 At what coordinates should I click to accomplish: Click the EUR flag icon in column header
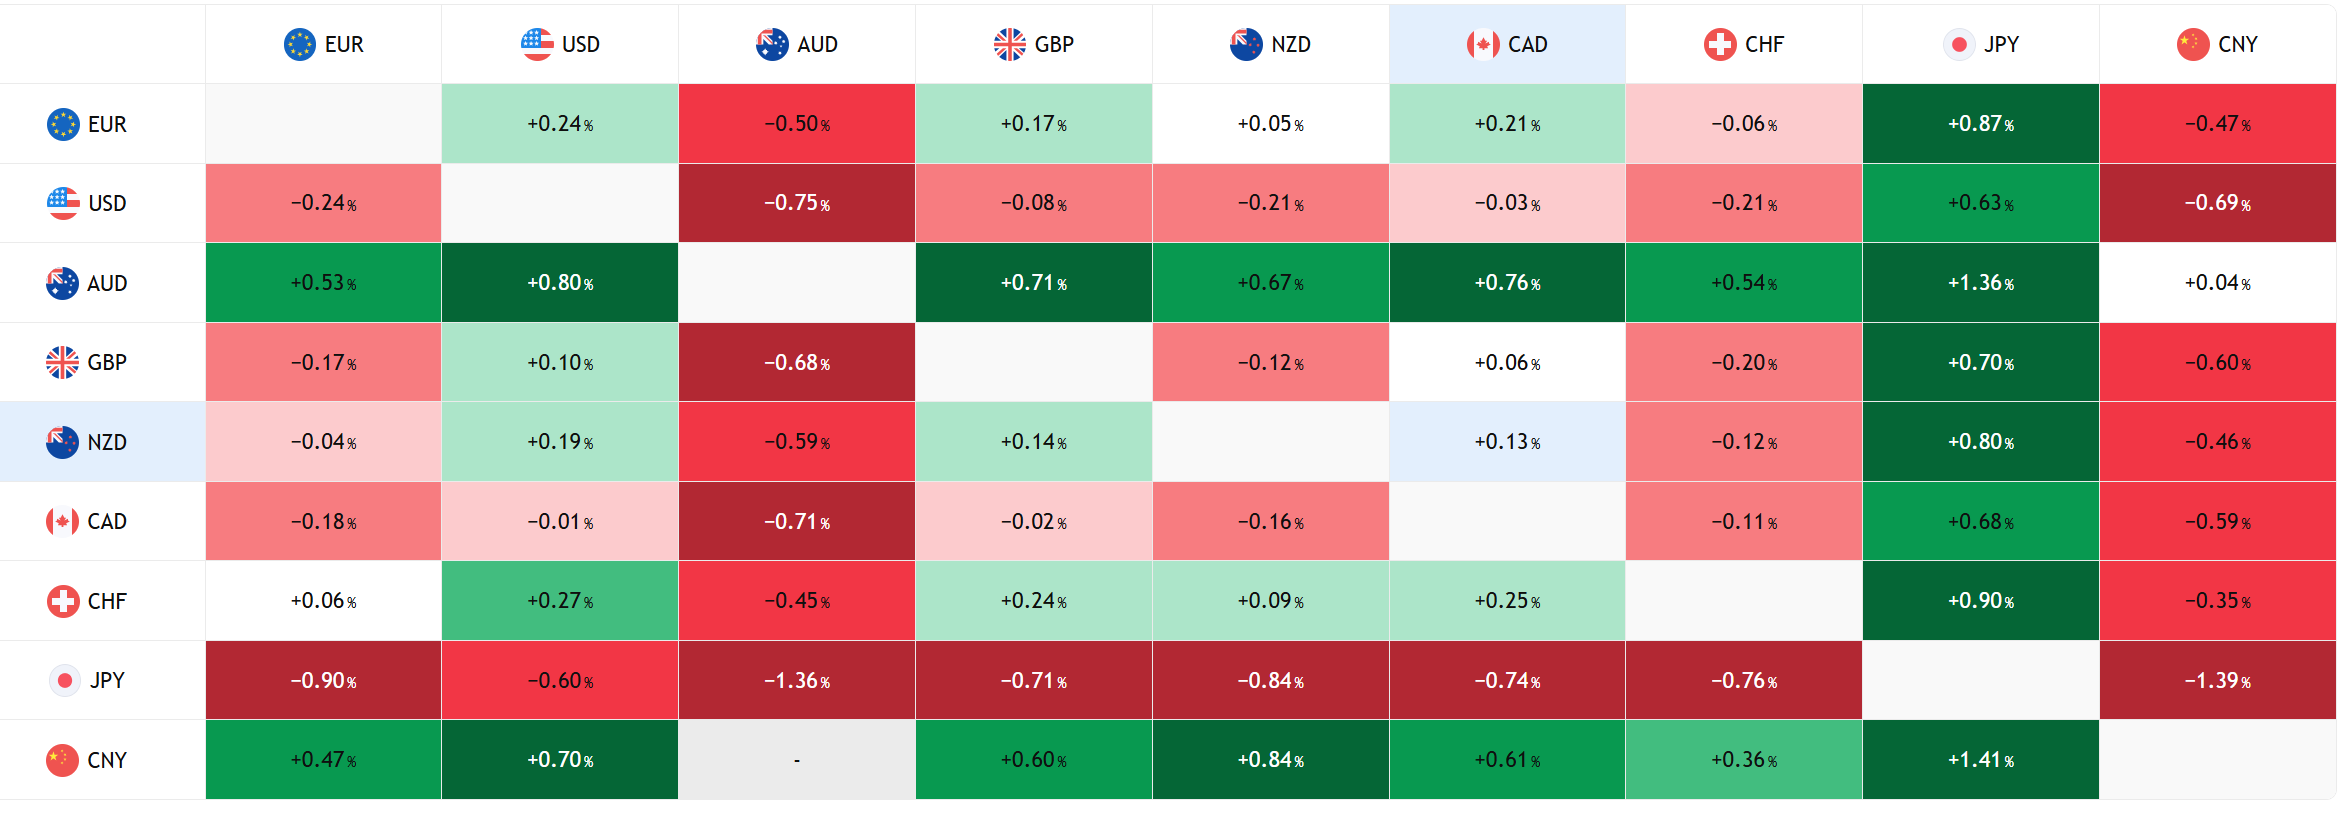pyautogui.click(x=300, y=44)
